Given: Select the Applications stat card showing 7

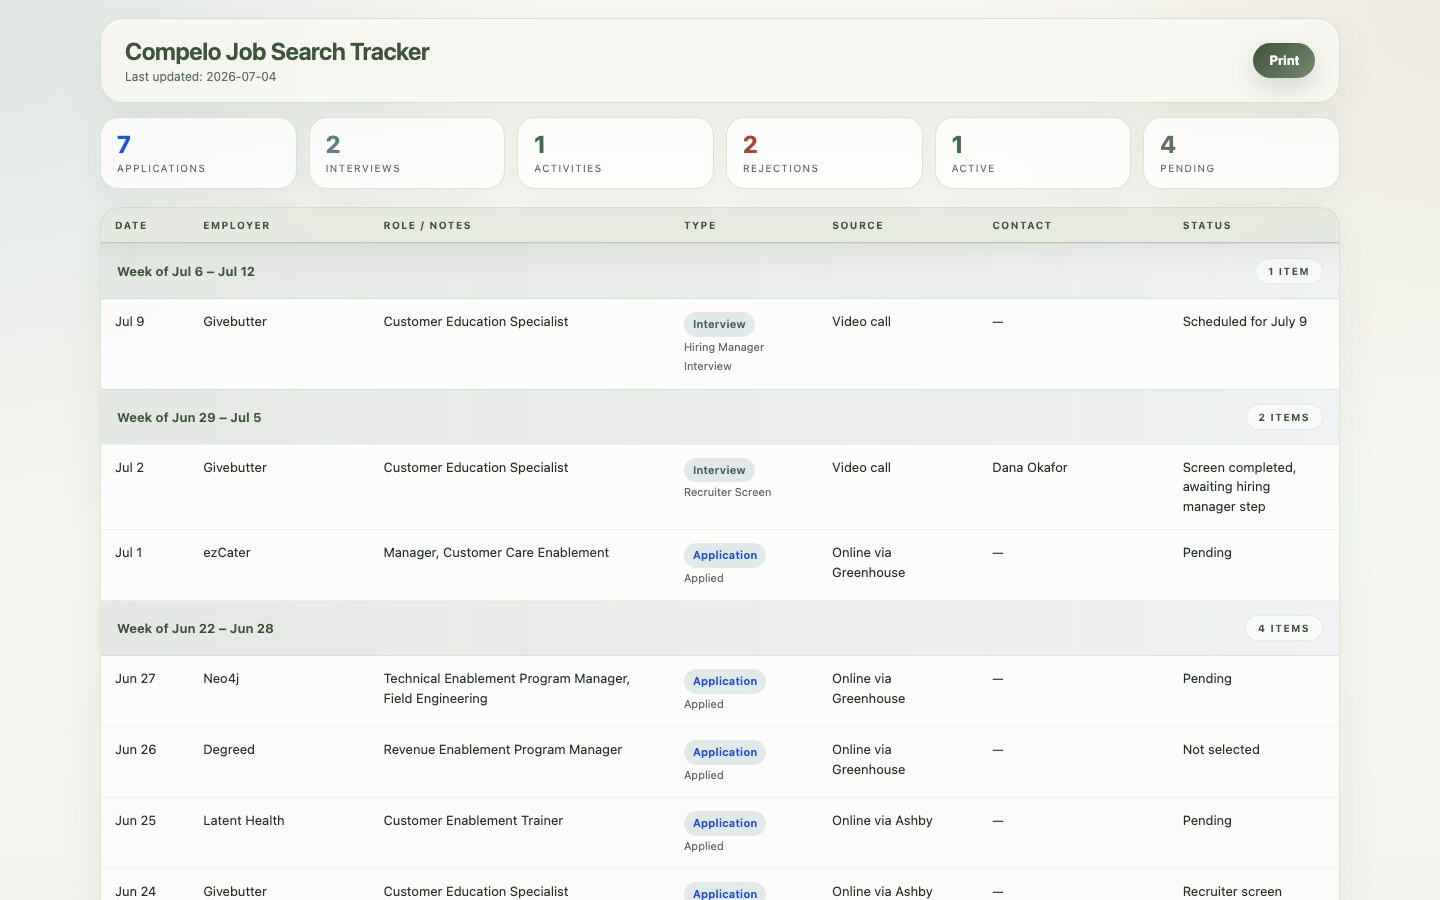Looking at the screenshot, I should 198,153.
